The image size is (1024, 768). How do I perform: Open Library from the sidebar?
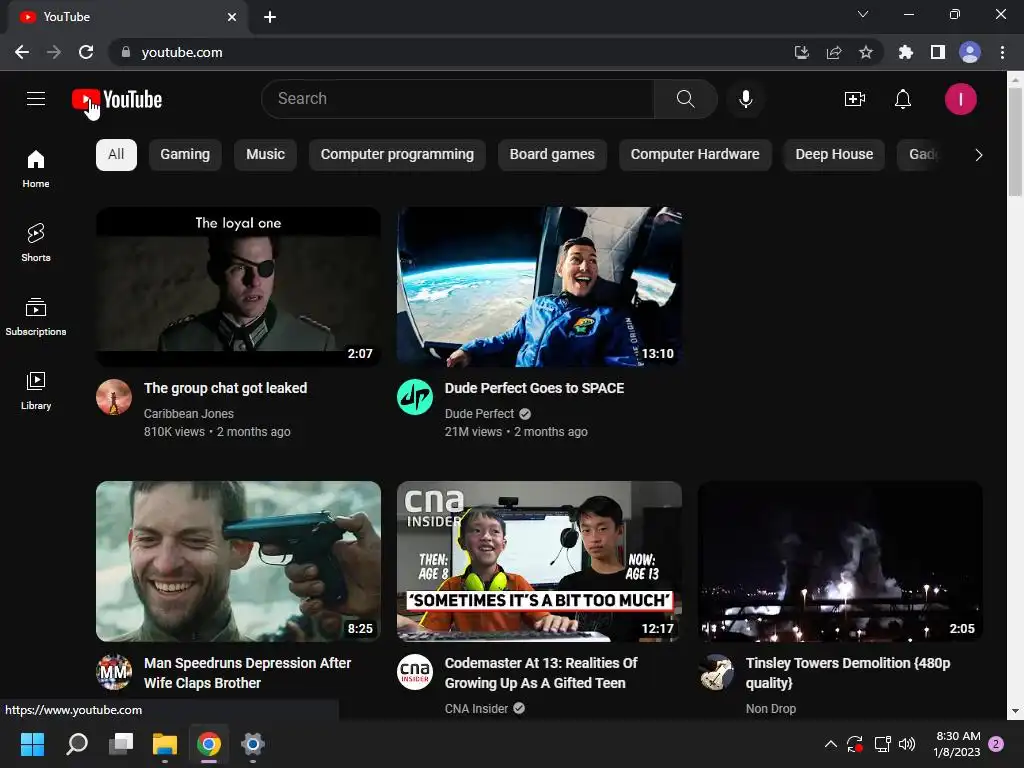click(x=36, y=391)
